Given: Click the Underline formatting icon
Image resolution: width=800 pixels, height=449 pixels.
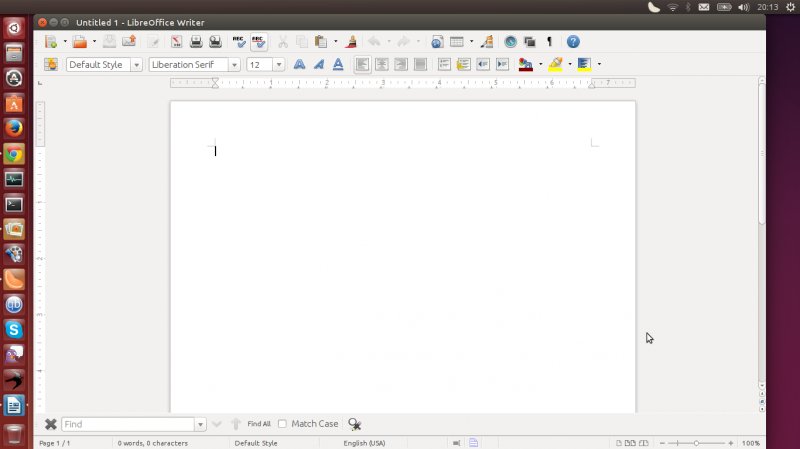Looking at the screenshot, I should 338,64.
